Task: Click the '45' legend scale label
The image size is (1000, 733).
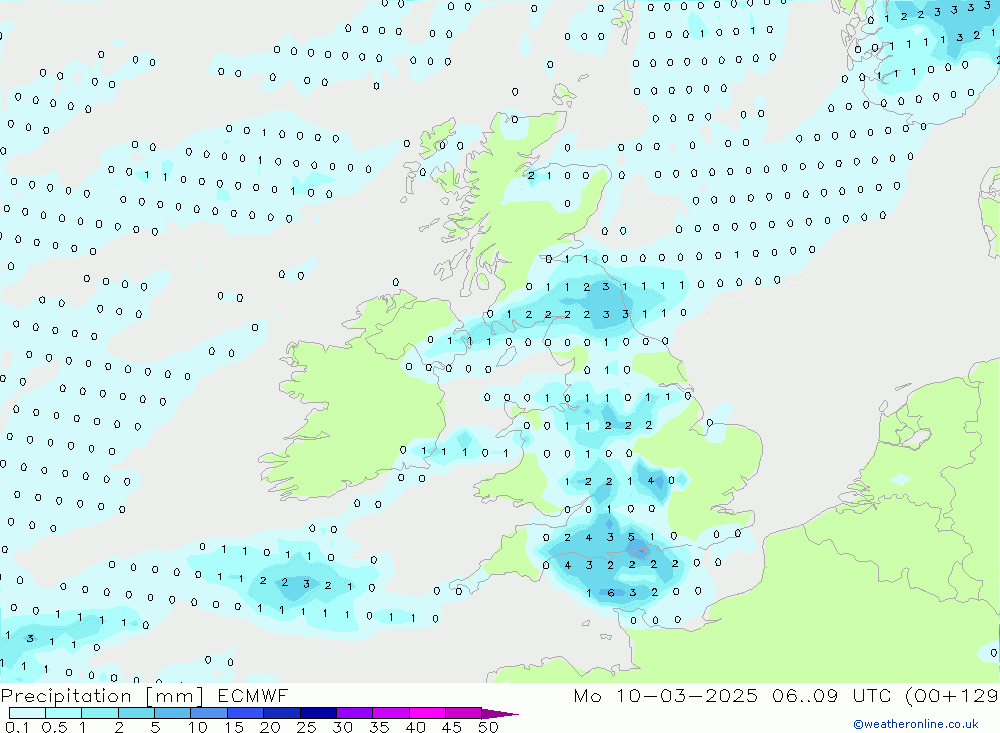Action: [452, 727]
